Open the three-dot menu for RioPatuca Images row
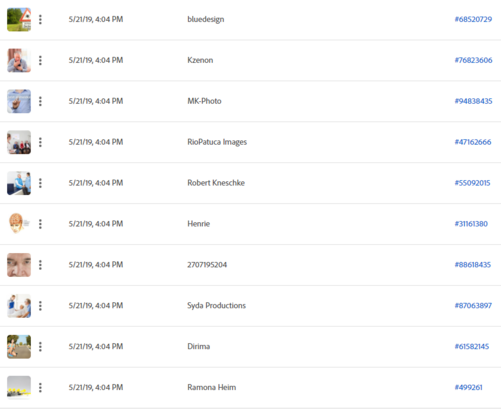 click(40, 142)
